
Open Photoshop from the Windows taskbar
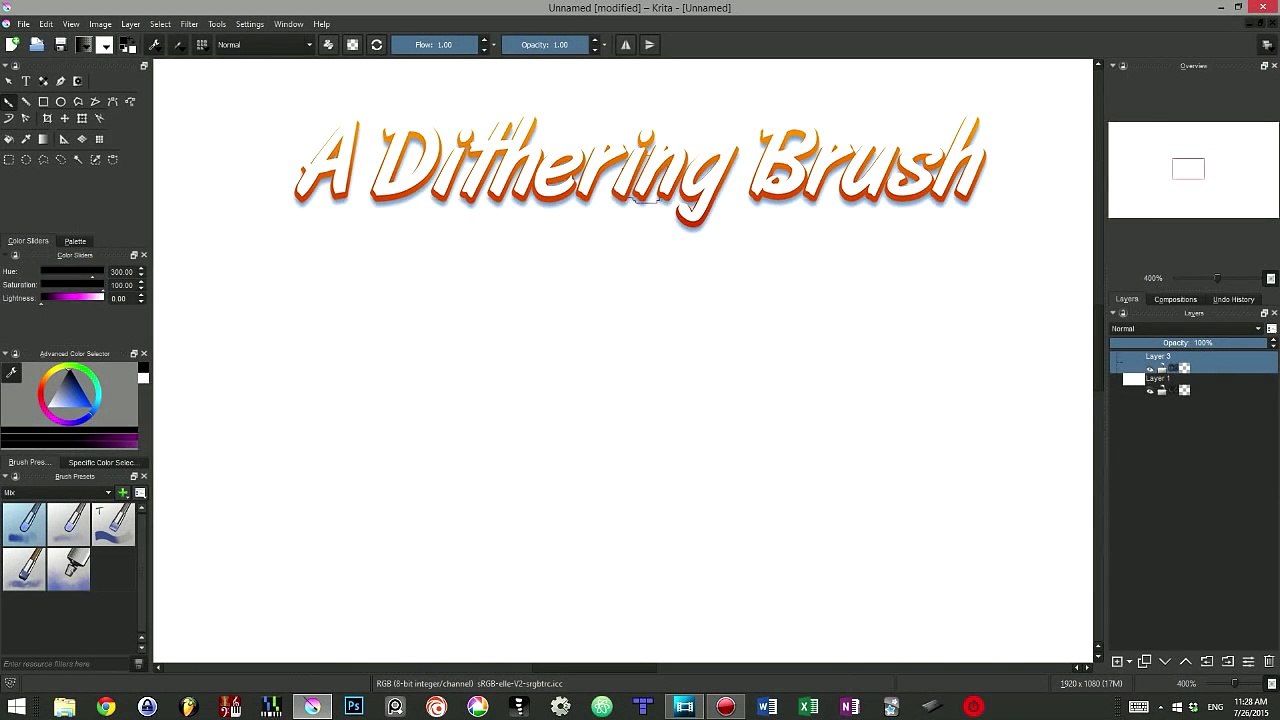coord(354,706)
